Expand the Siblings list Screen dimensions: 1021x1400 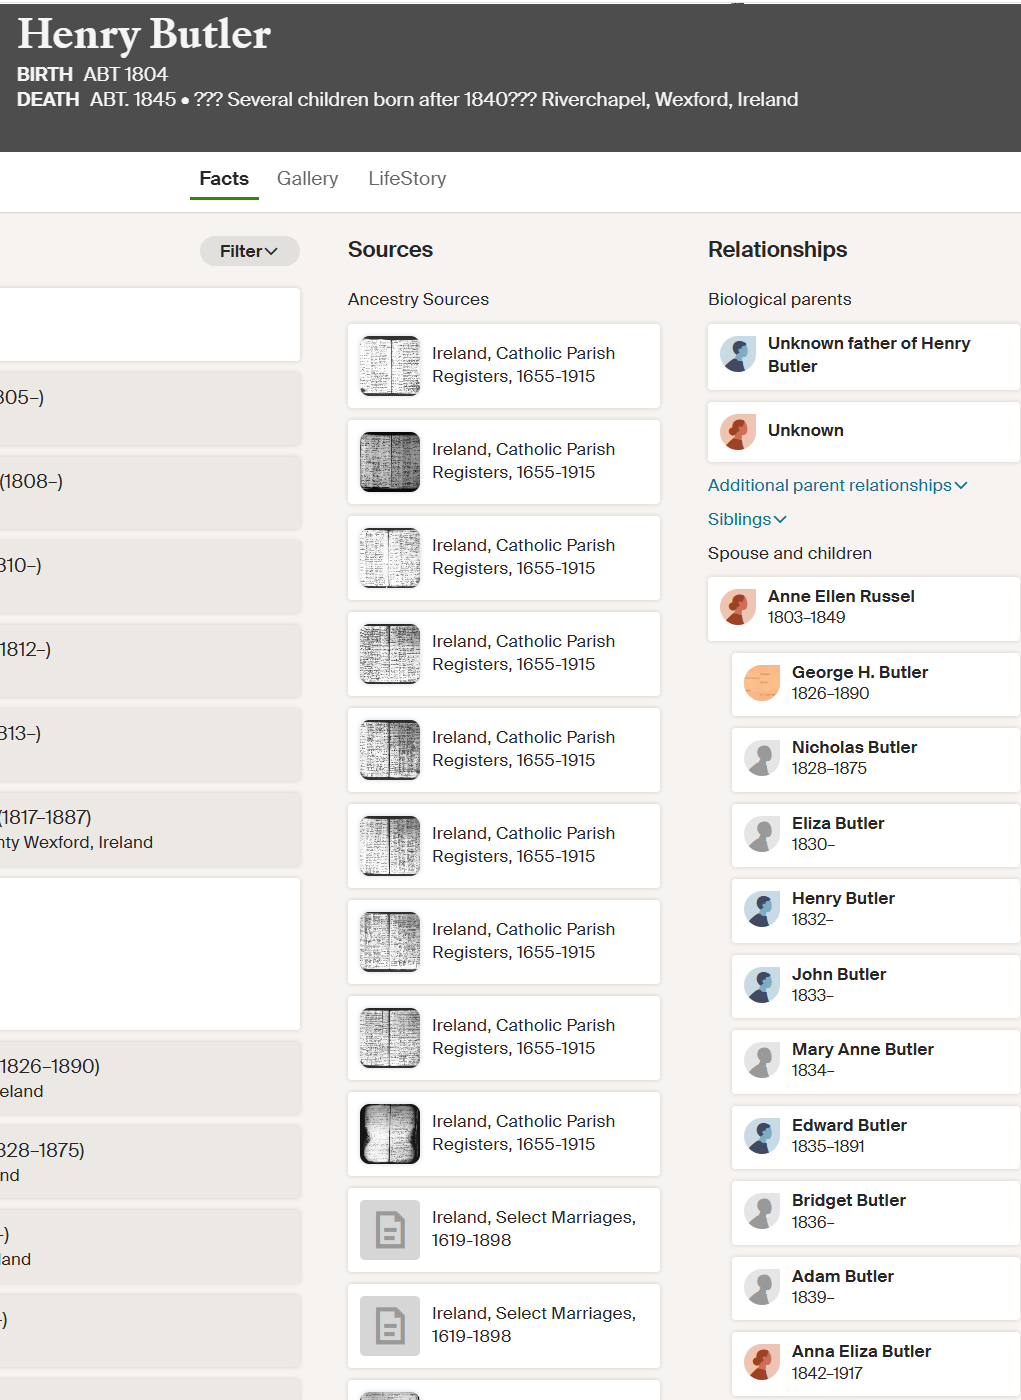[747, 519]
